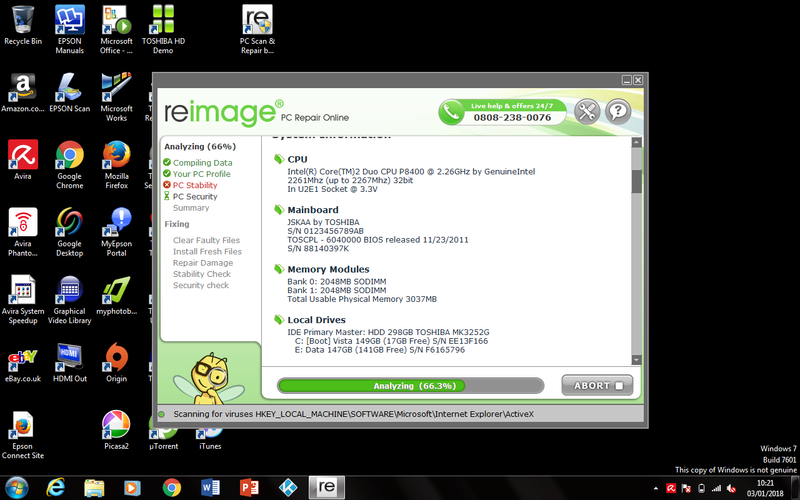800x500 pixels.
Task: Open PowerPoint from the taskbar
Action: click(249, 488)
